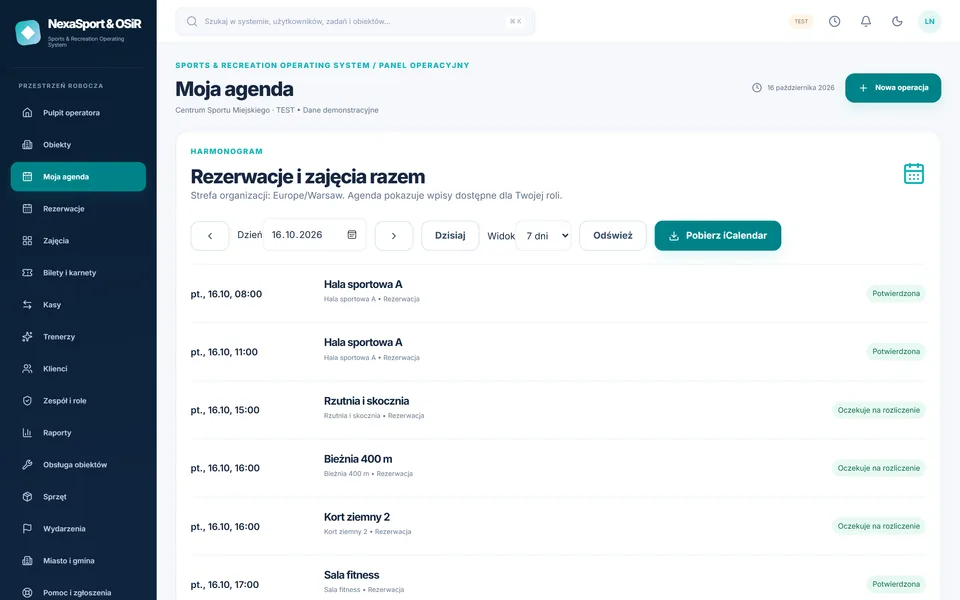This screenshot has height=600, width=960.
Task: Click the NexaSport & OSiR logo icon
Action: pyautogui.click(x=28, y=32)
